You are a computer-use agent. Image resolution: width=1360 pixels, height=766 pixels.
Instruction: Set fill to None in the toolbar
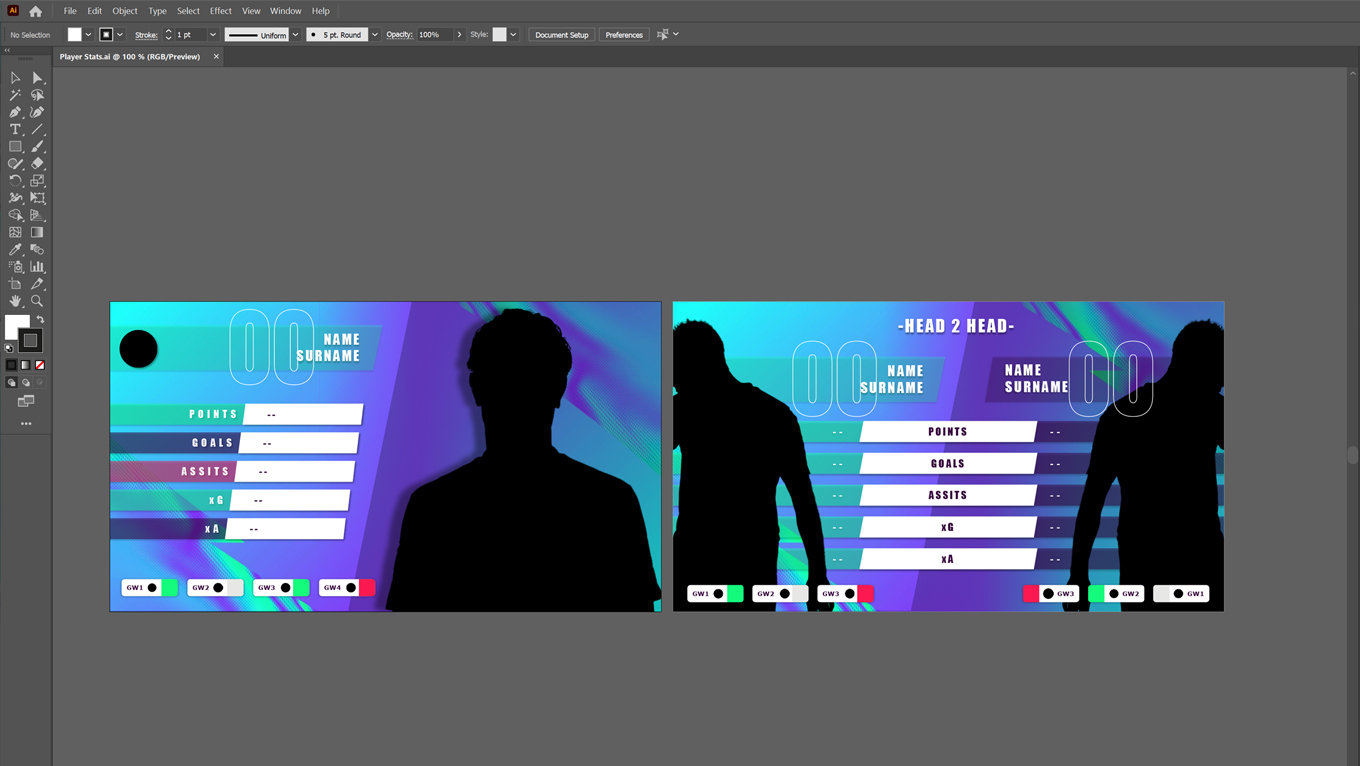click(x=40, y=364)
